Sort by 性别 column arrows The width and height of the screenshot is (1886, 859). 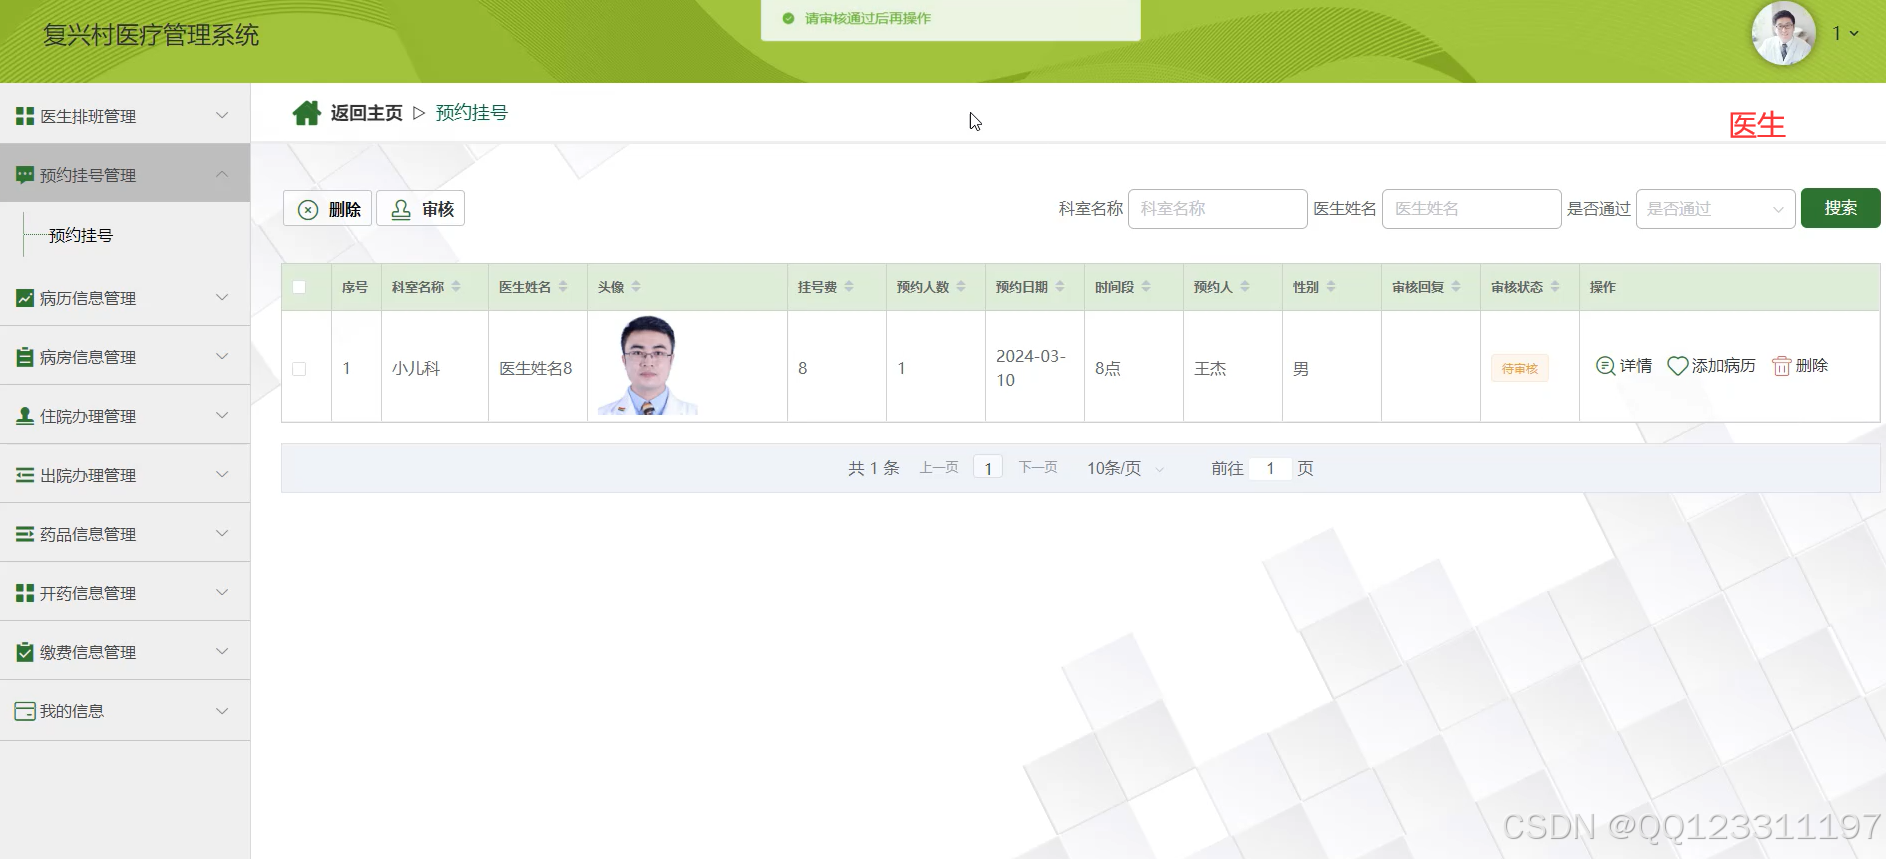(1331, 287)
